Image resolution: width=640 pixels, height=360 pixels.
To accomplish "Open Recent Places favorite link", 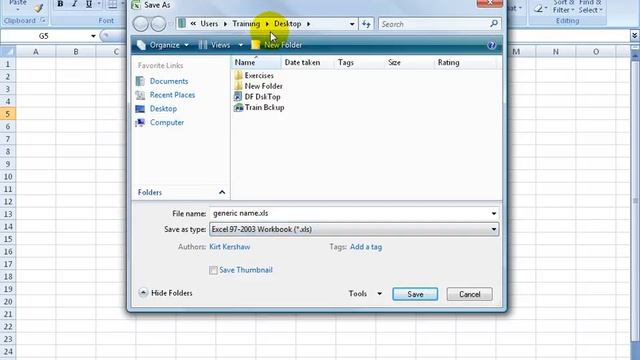I will [x=172, y=95].
